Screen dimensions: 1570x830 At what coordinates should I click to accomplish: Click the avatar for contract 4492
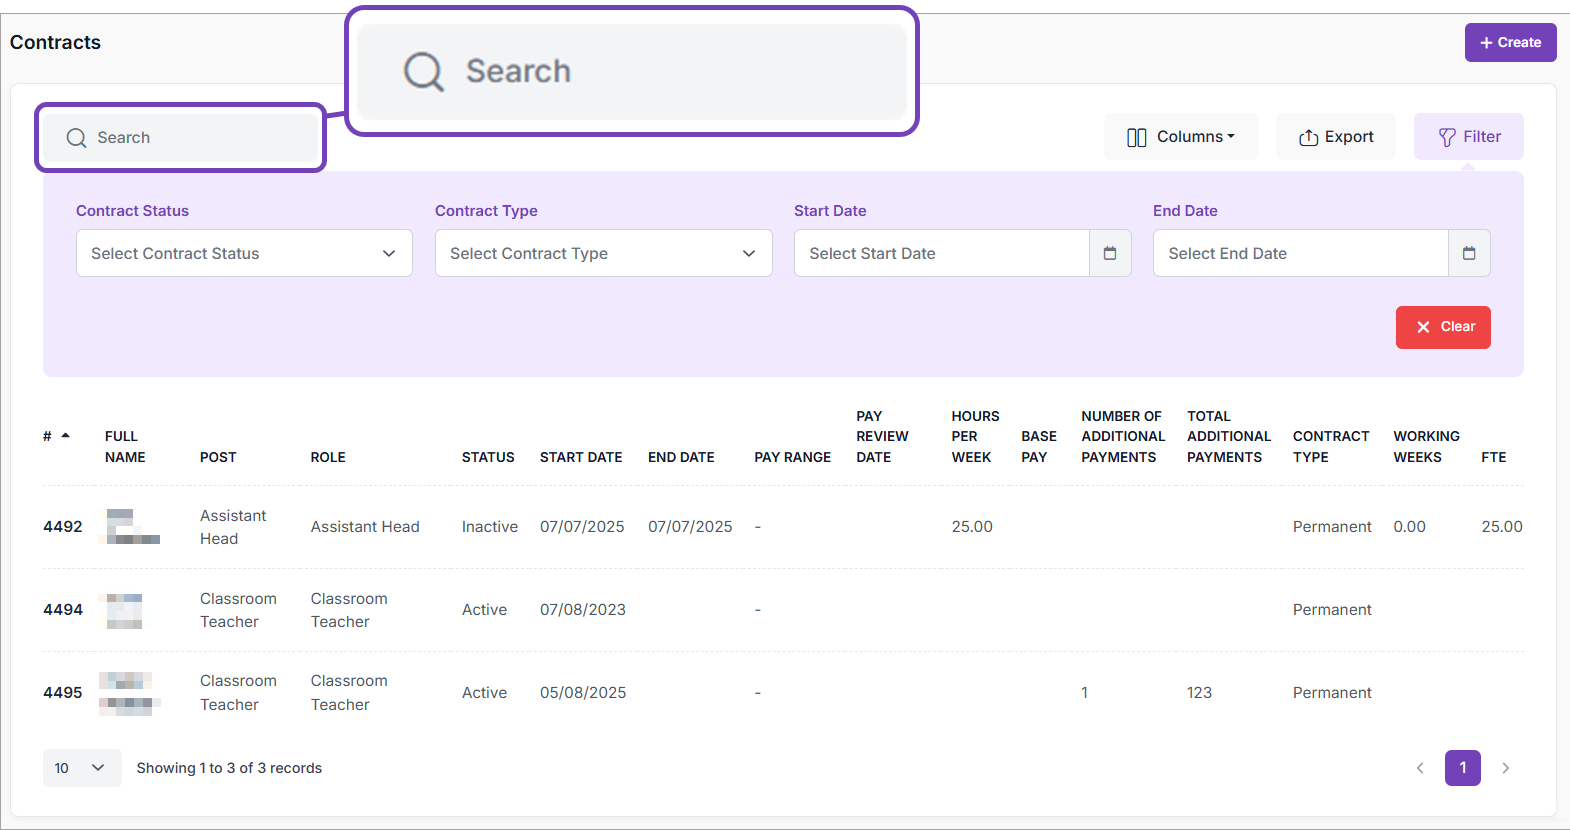tap(130, 526)
